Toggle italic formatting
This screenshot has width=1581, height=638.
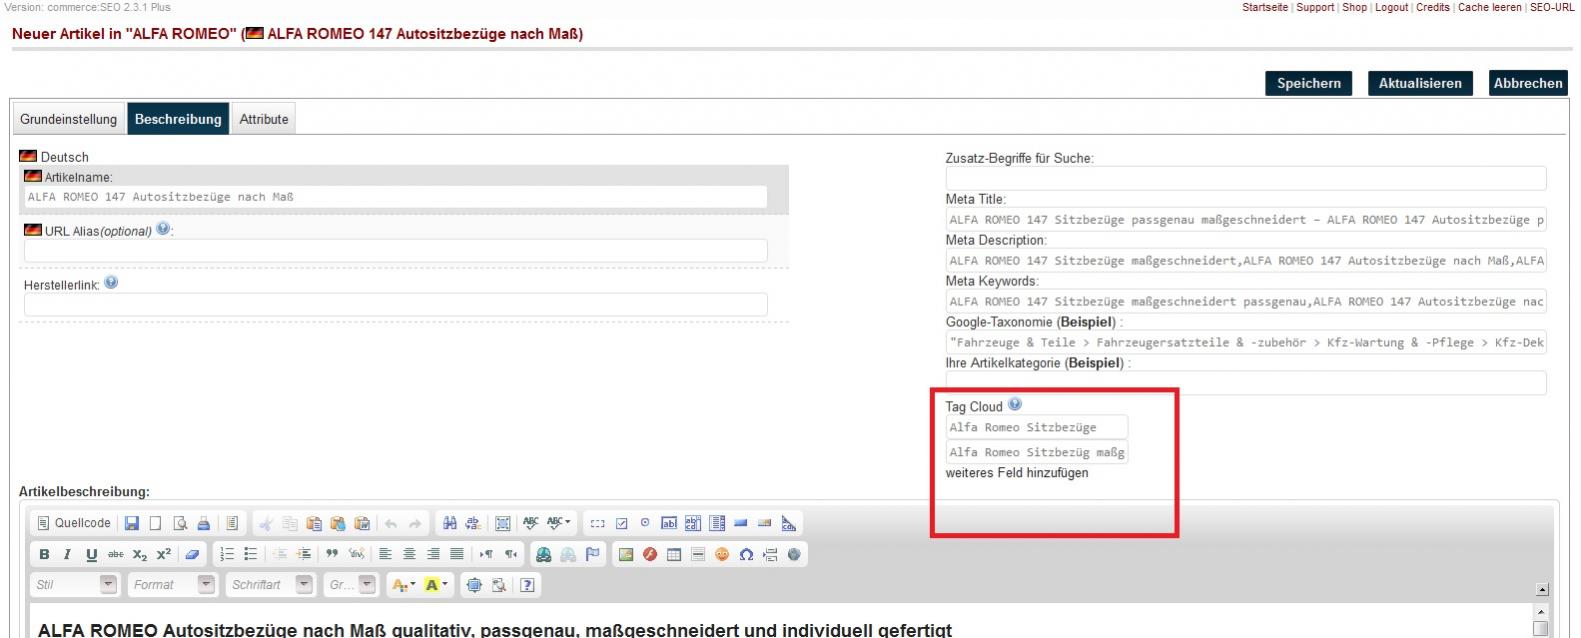click(x=67, y=555)
